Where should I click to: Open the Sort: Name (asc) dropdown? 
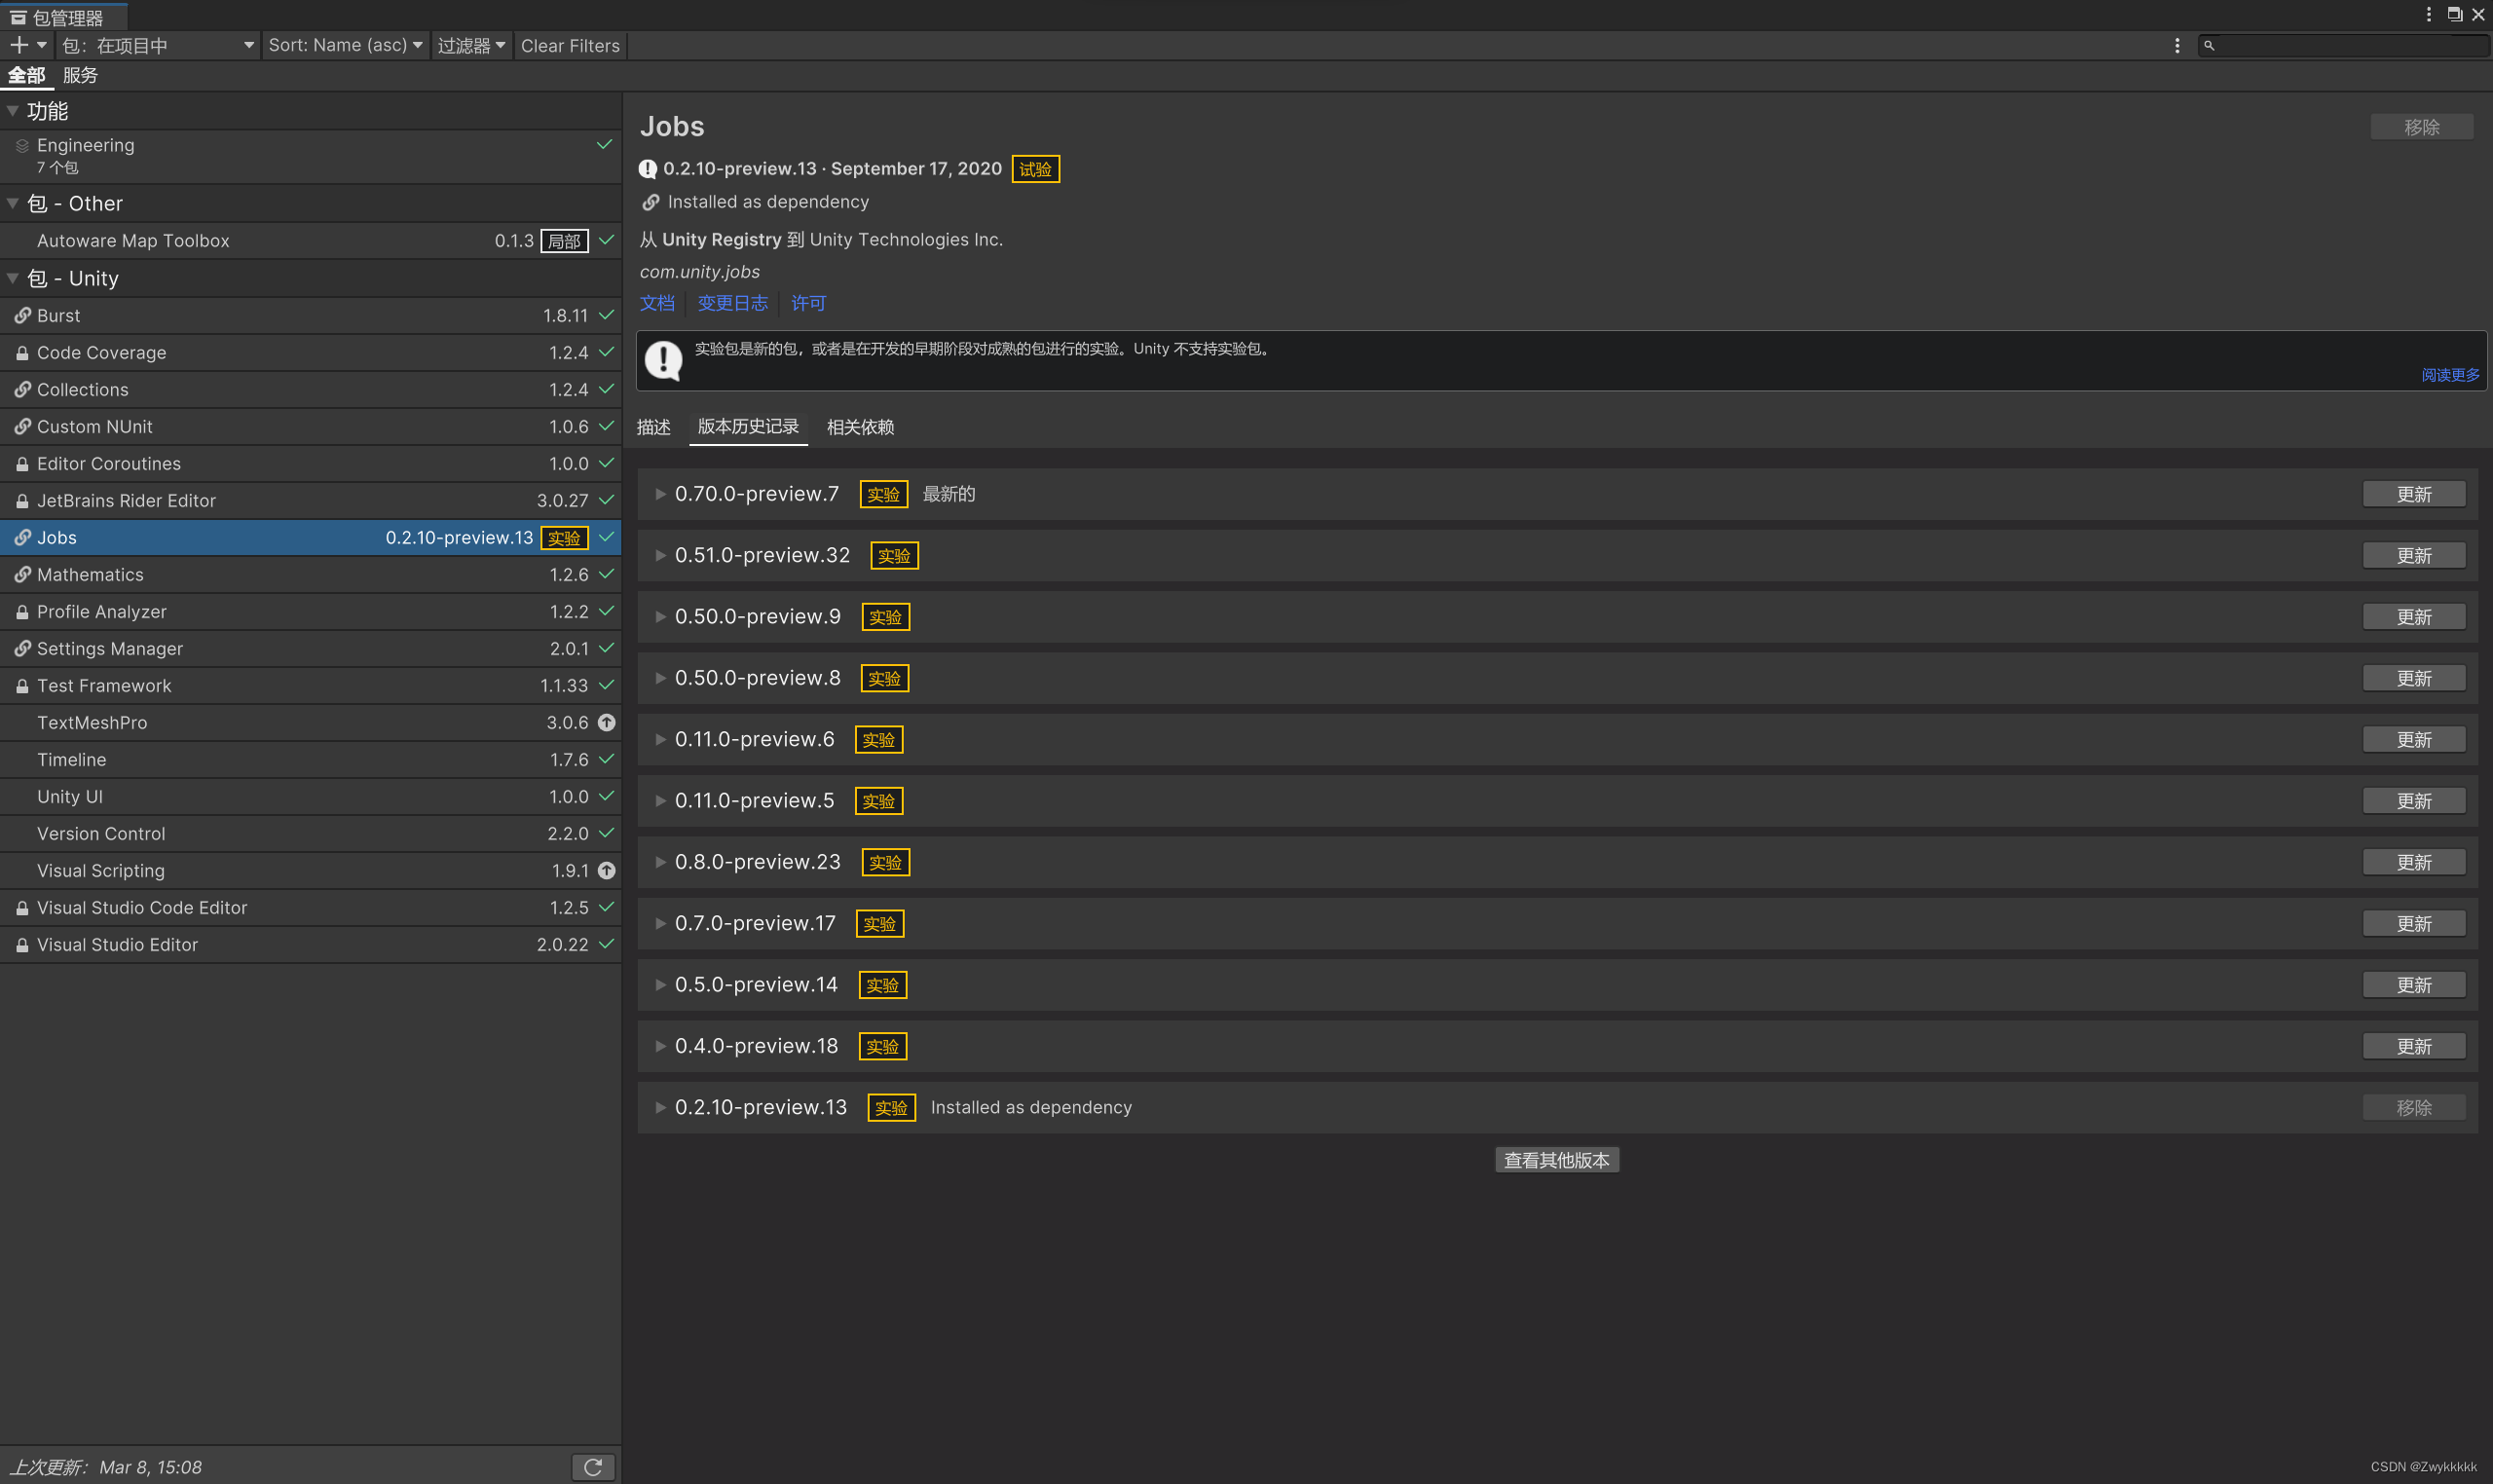[x=345, y=45]
